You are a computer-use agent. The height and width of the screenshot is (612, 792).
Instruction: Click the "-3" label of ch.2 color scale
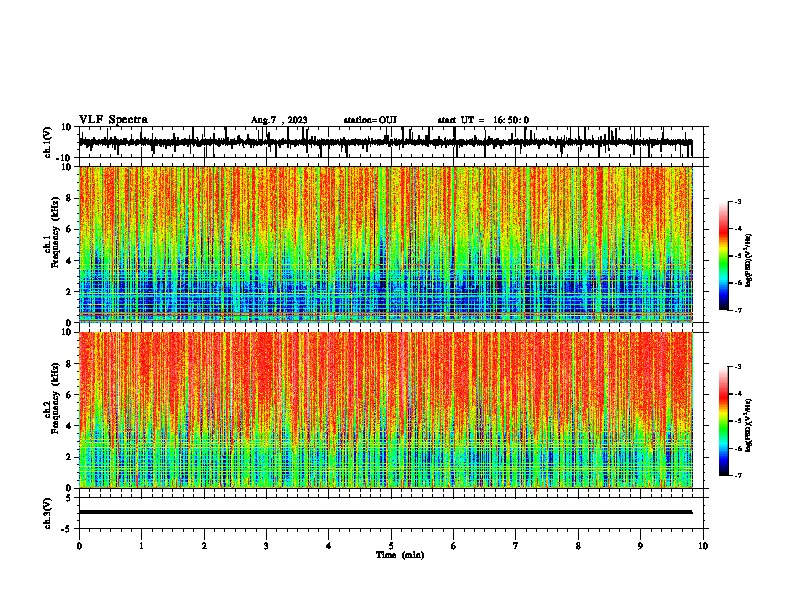(737, 367)
